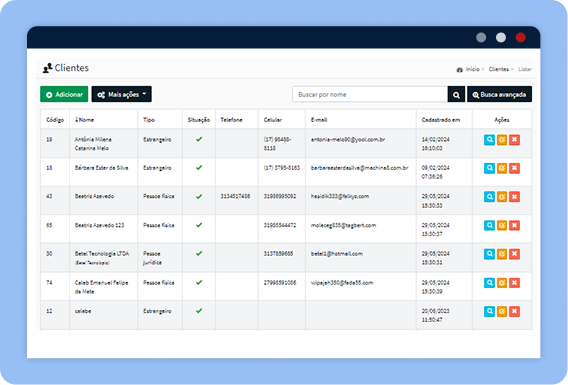Edit client Antônia Milena Catarina Melo
Image resolution: width=568 pixels, height=385 pixels.
[502, 140]
